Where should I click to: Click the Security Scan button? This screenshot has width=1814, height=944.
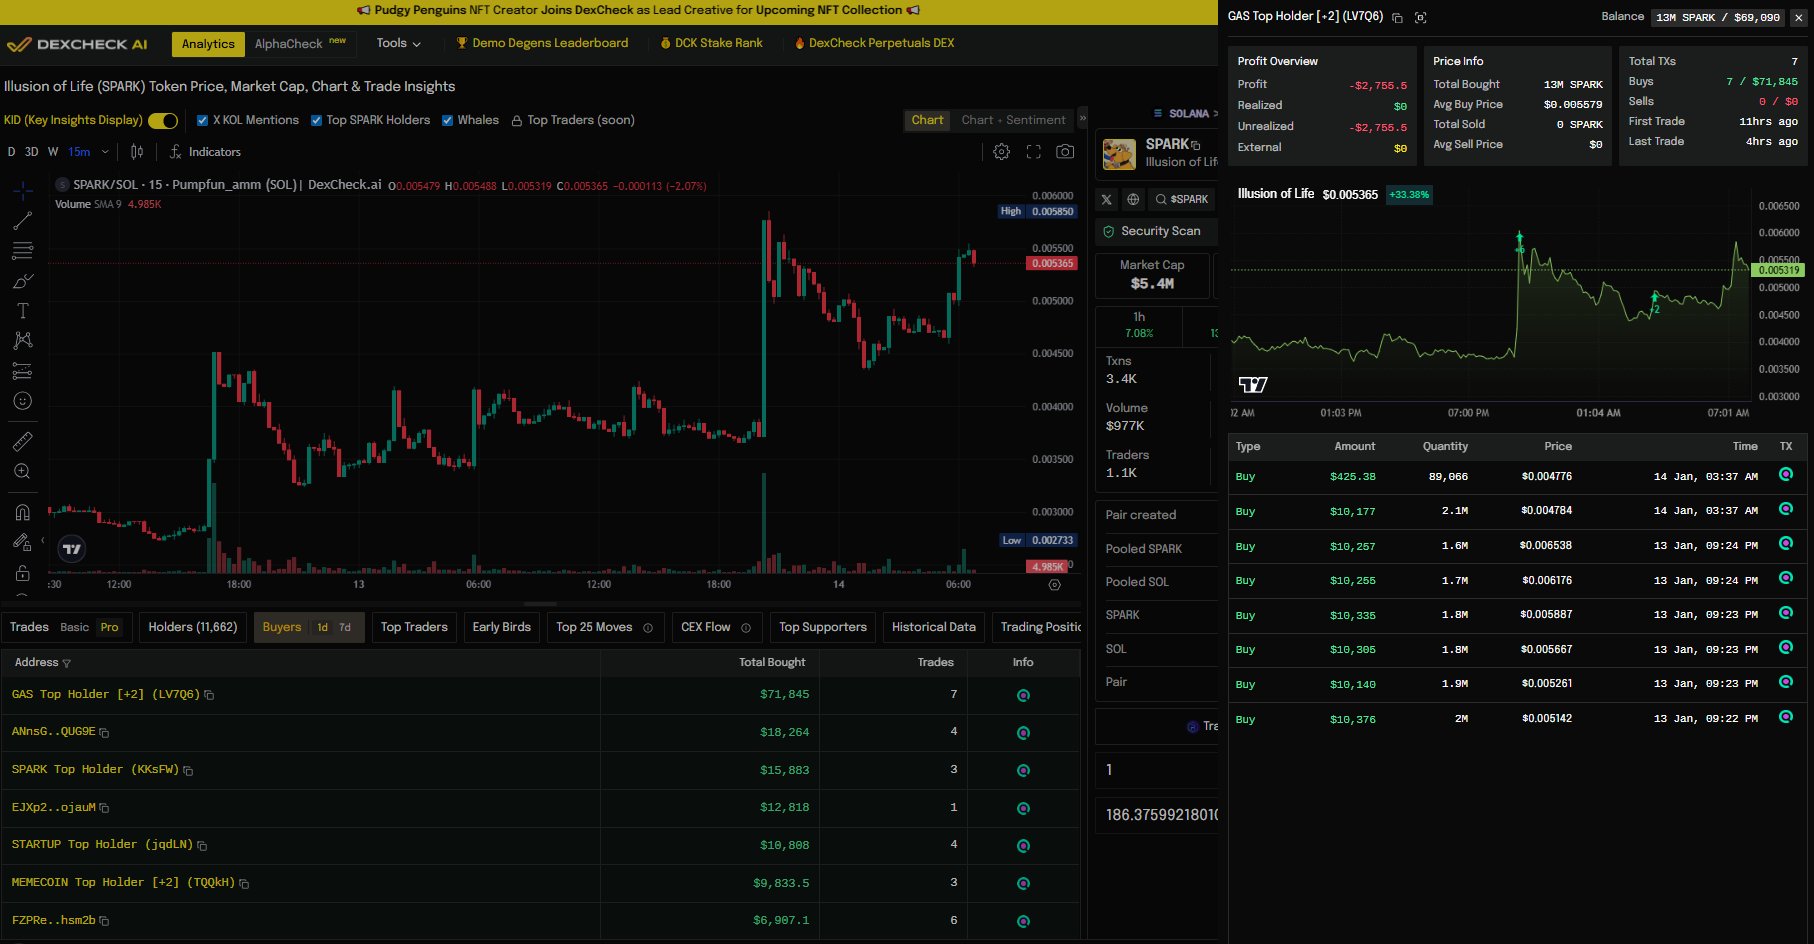point(1158,231)
